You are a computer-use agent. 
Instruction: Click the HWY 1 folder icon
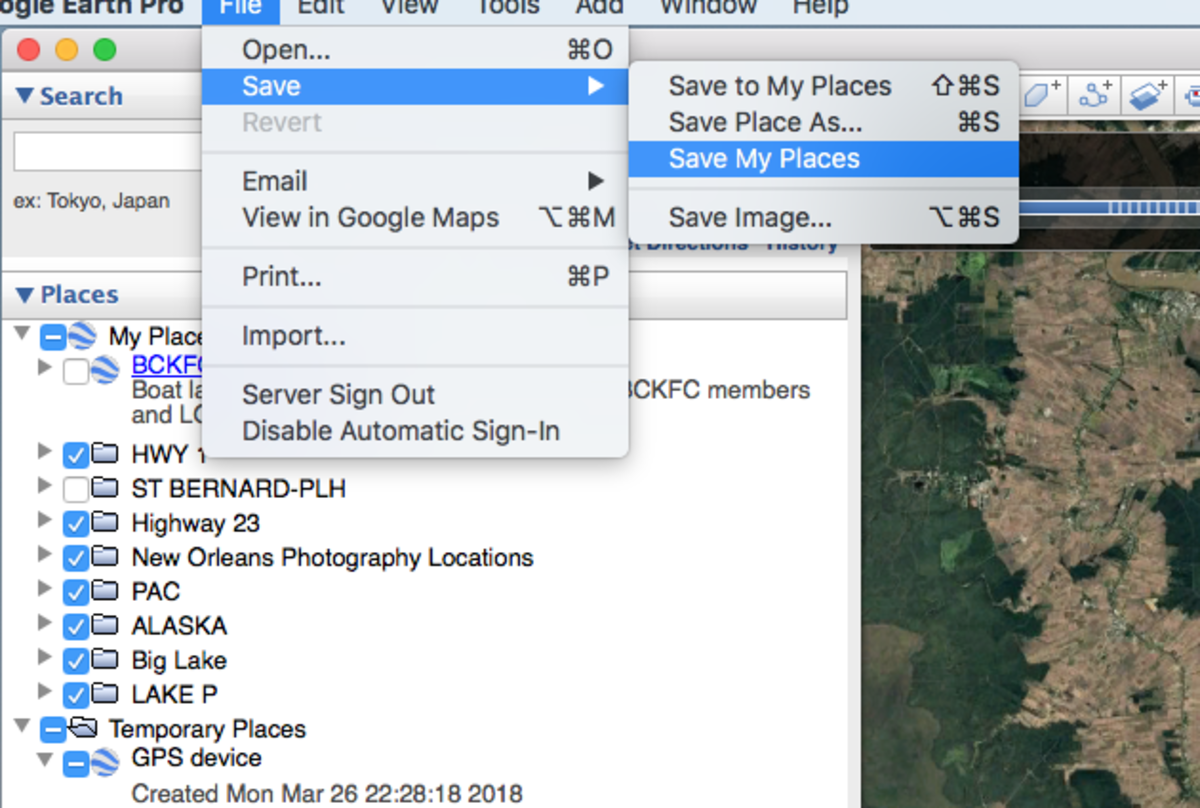(x=105, y=454)
